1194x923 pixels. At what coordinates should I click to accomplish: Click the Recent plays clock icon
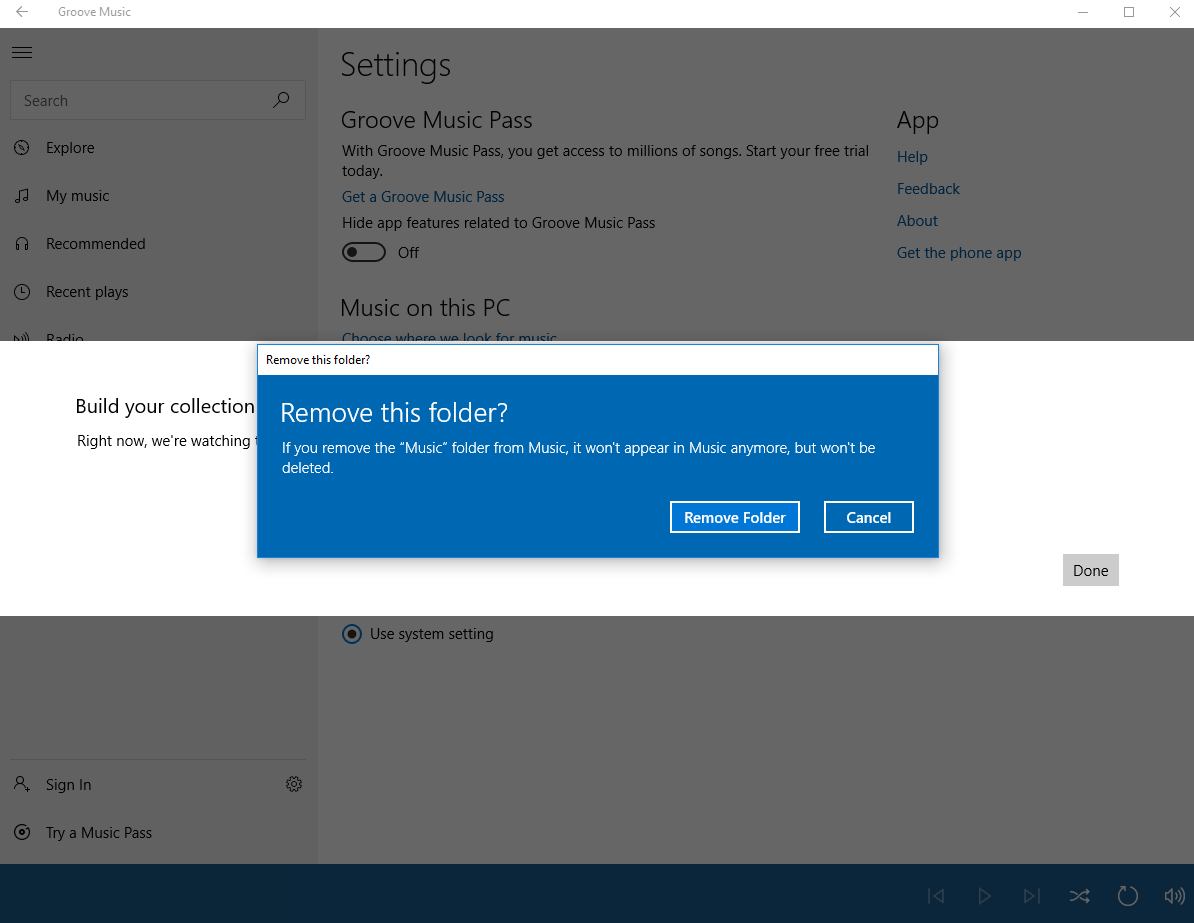coord(22,292)
